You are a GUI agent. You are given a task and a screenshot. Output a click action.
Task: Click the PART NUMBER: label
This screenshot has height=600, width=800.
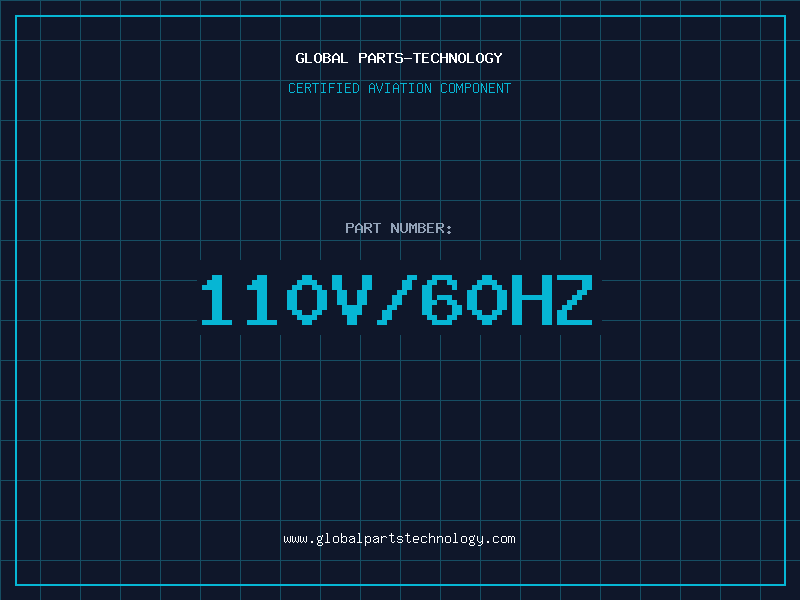[398, 228]
